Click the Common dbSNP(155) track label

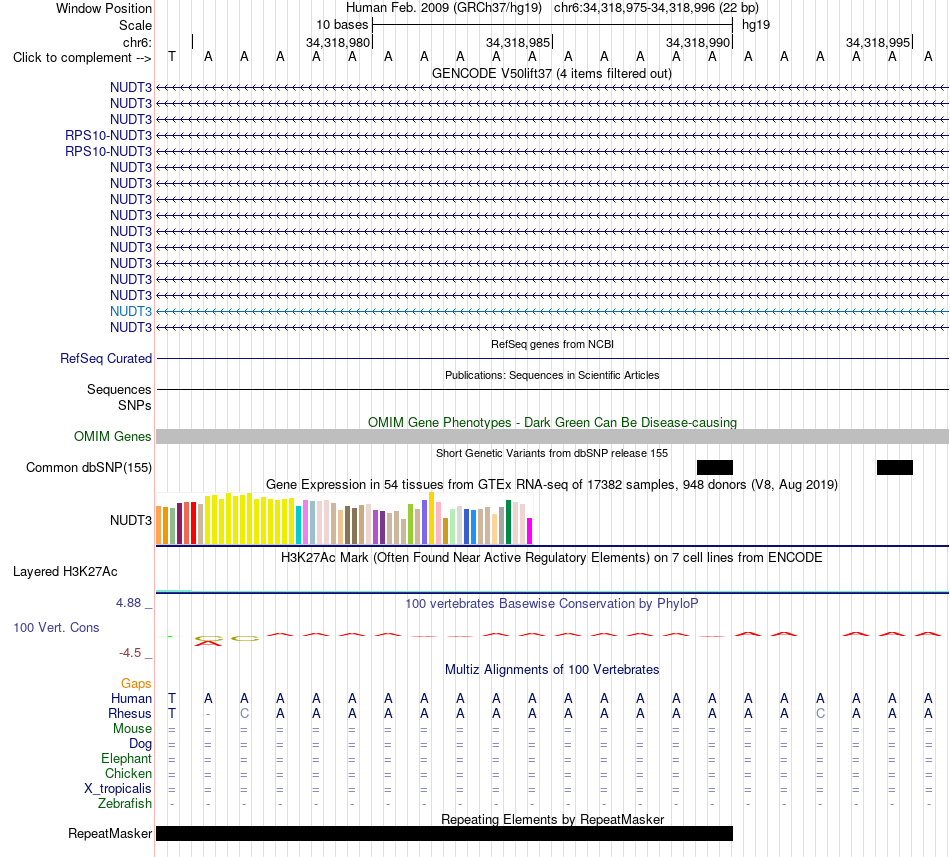coord(88,468)
